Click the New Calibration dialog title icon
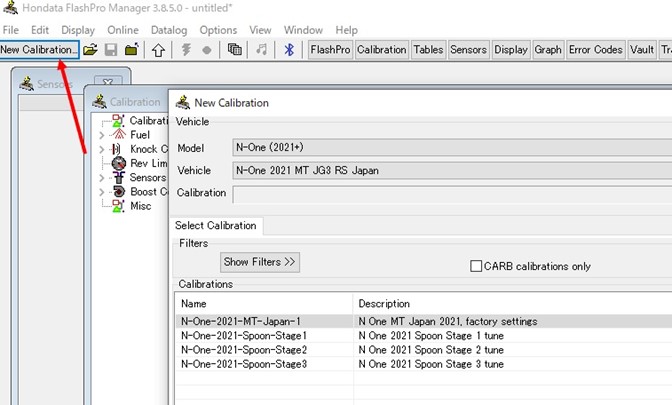Viewport: 672px width, 405px height. 183,102
